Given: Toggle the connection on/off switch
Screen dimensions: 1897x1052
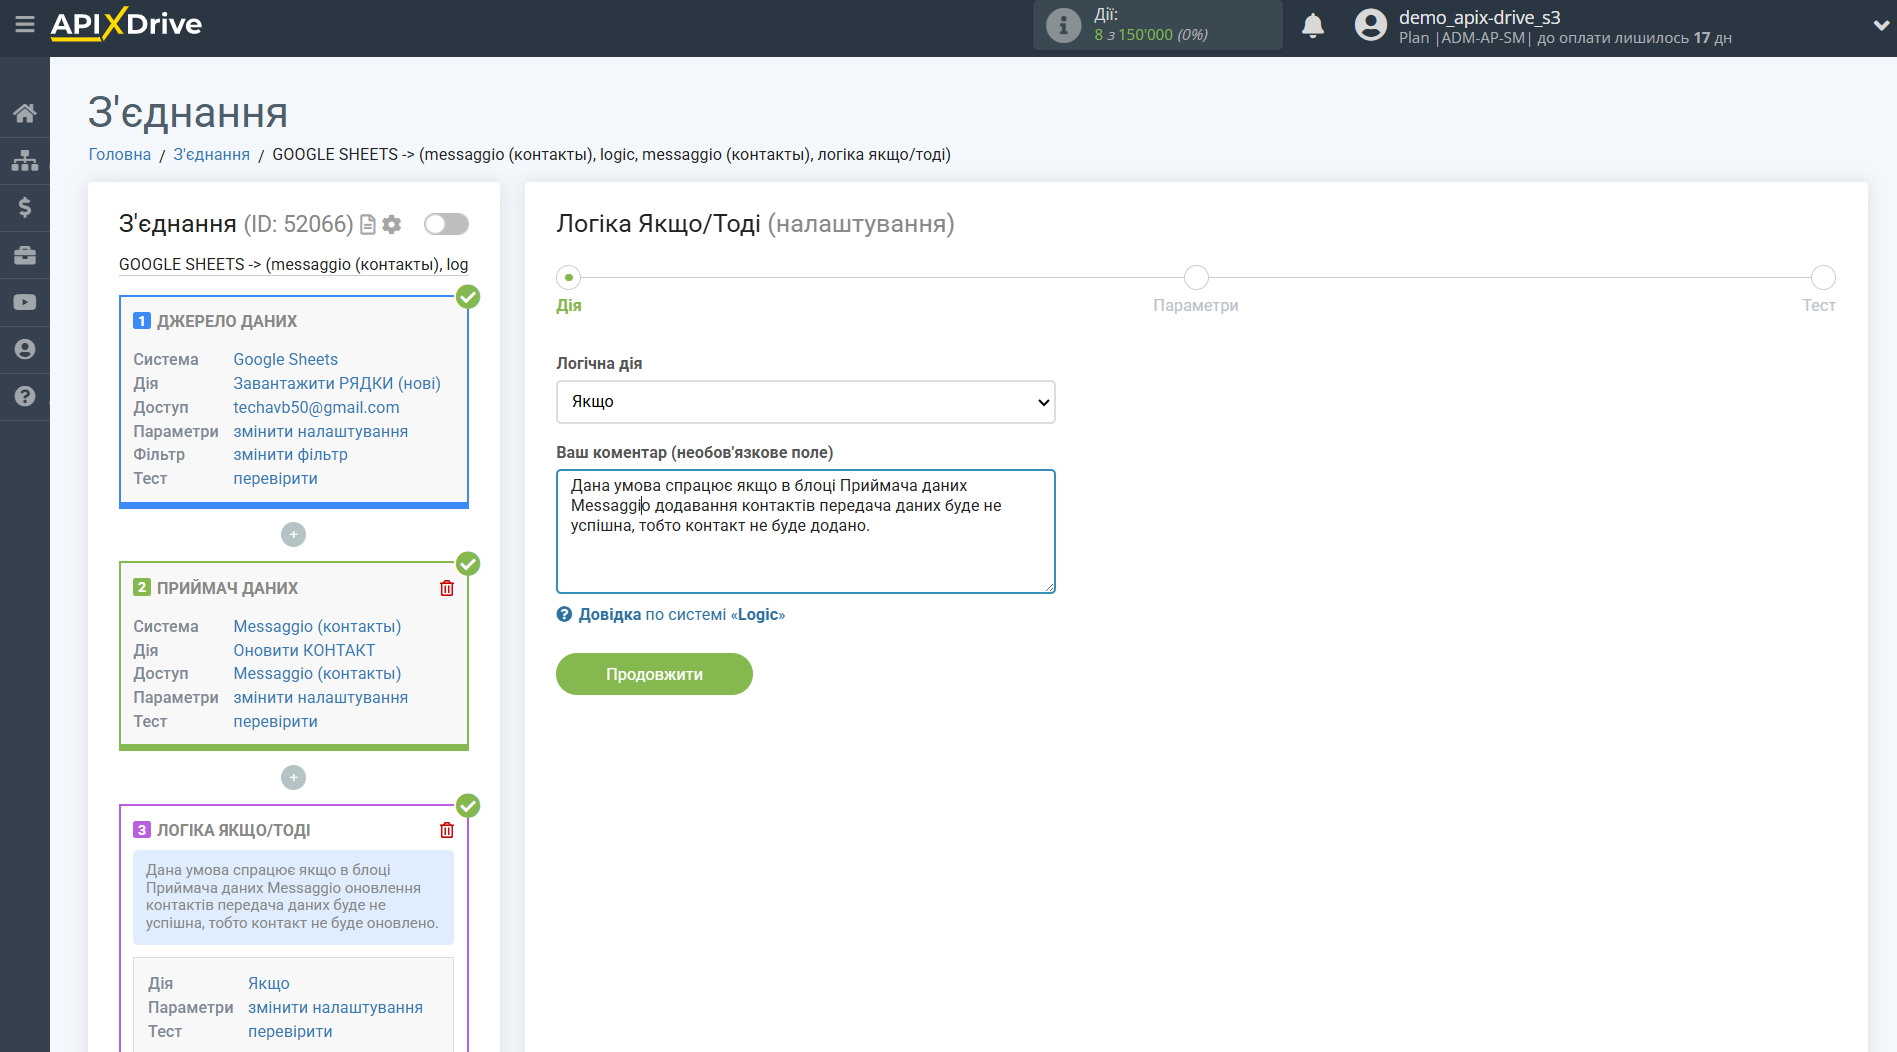Looking at the screenshot, I should coord(446,224).
